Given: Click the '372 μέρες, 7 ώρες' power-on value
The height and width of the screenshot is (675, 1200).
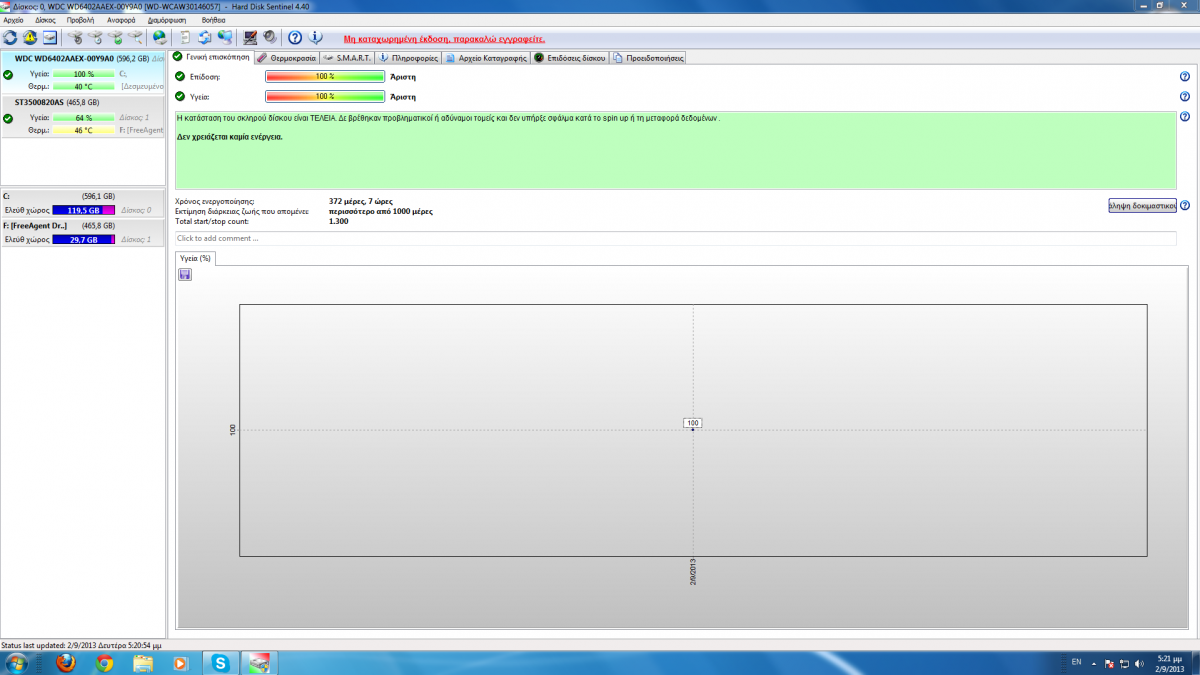Looking at the screenshot, I should pos(360,202).
